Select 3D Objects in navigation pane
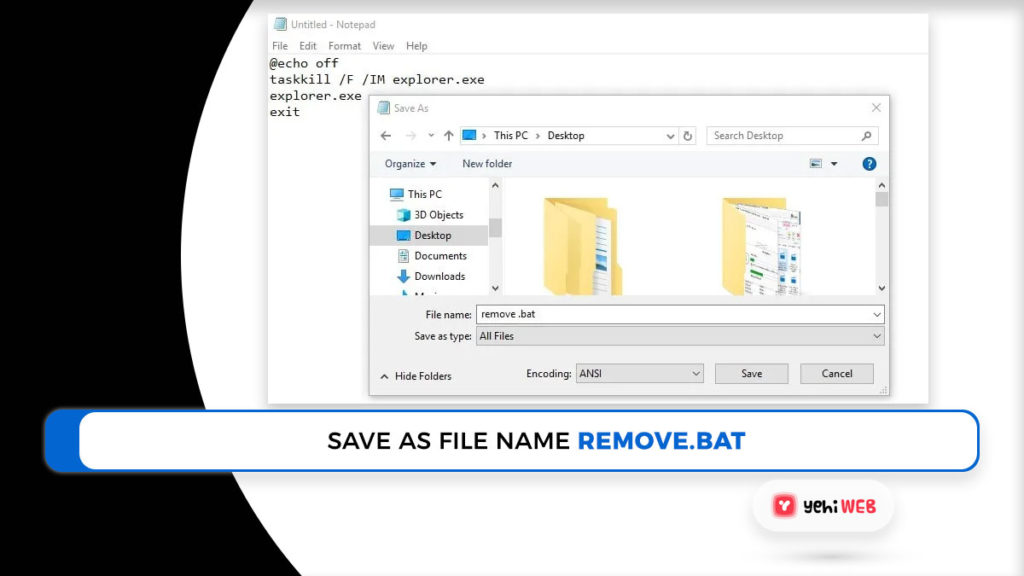The width and height of the screenshot is (1024, 576). (x=438, y=215)
